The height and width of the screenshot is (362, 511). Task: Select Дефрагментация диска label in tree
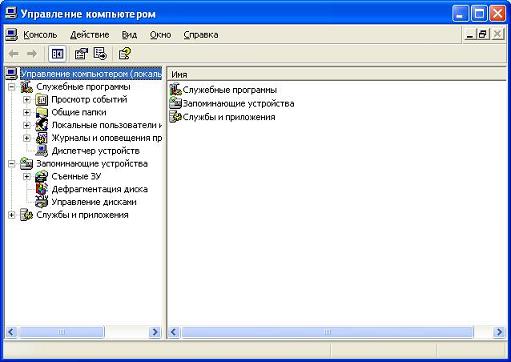point(100,189)
